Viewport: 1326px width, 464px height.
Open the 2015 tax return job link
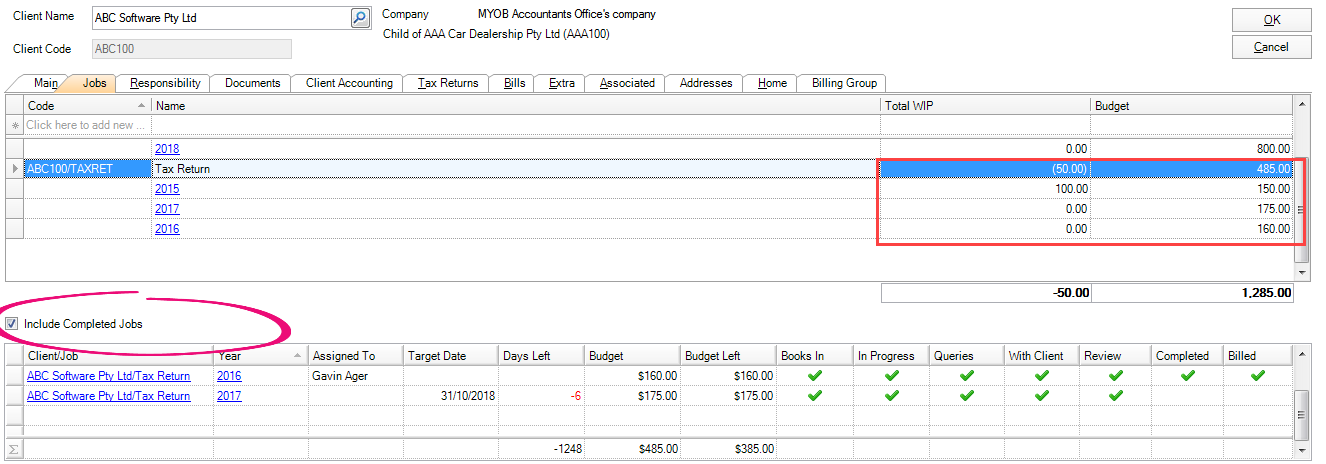tap(167, 189)
